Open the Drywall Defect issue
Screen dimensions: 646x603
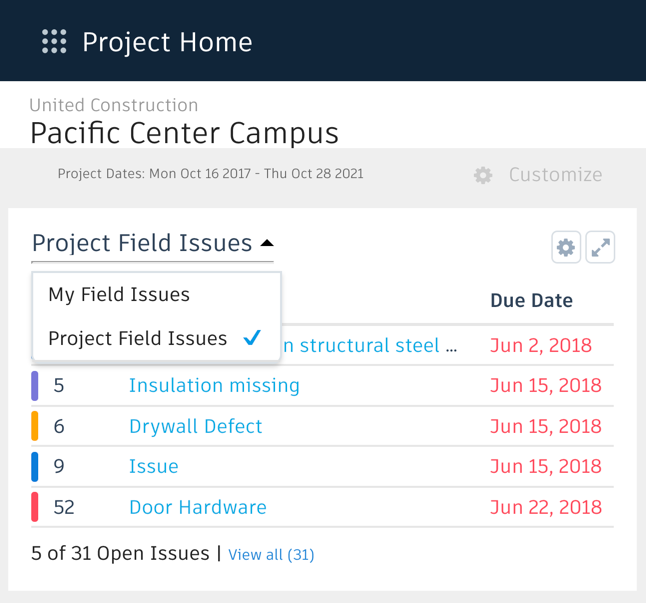(x=196, y=426)
